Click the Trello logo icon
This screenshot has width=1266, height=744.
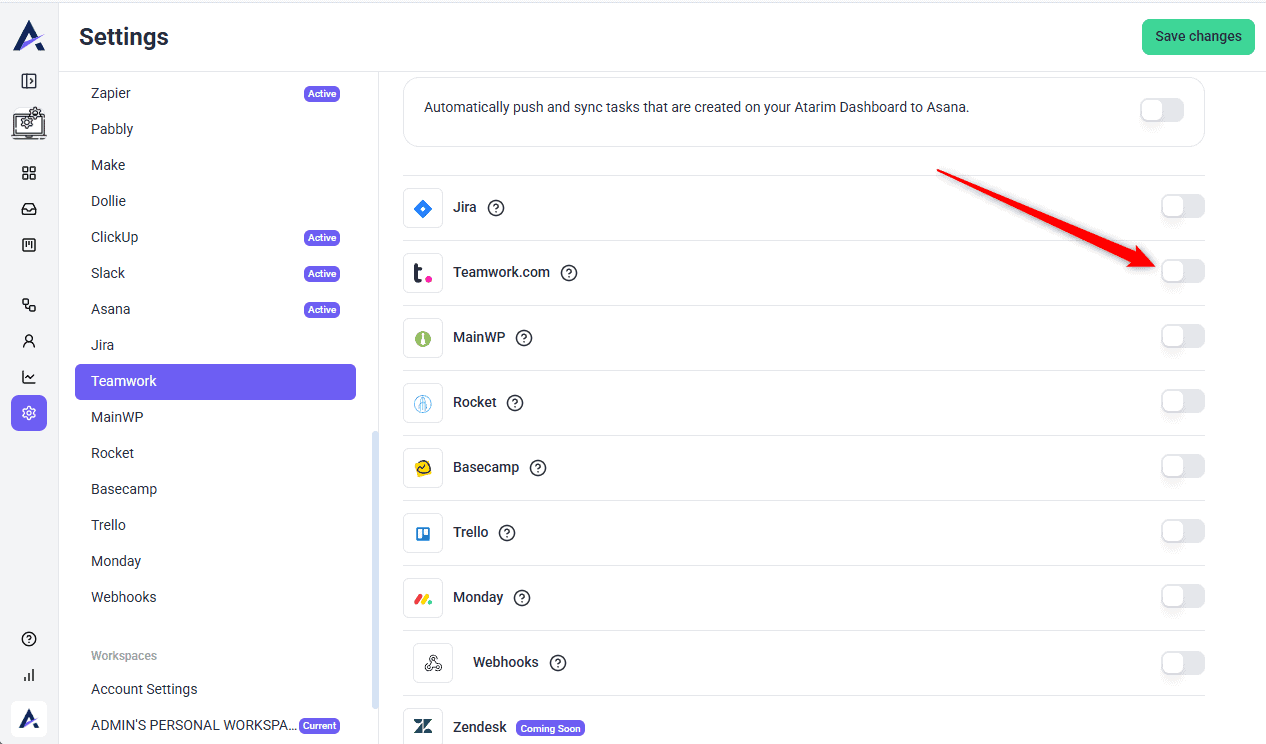coord(423,533)
